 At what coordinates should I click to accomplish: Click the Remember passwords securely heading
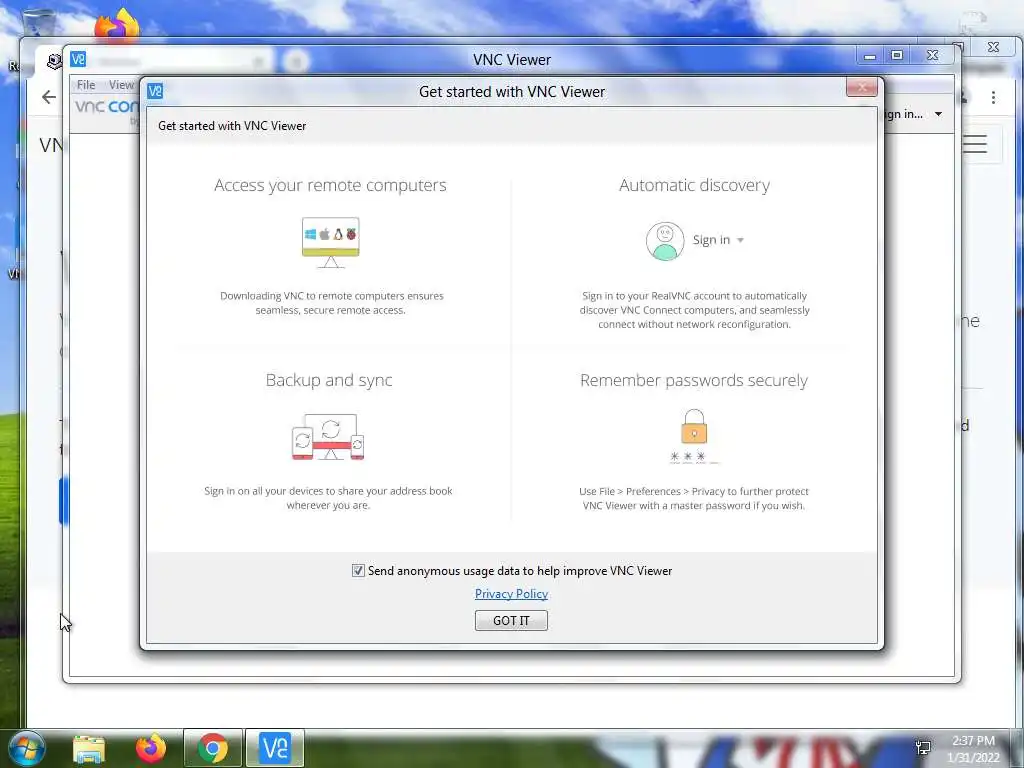coord(694,380)
